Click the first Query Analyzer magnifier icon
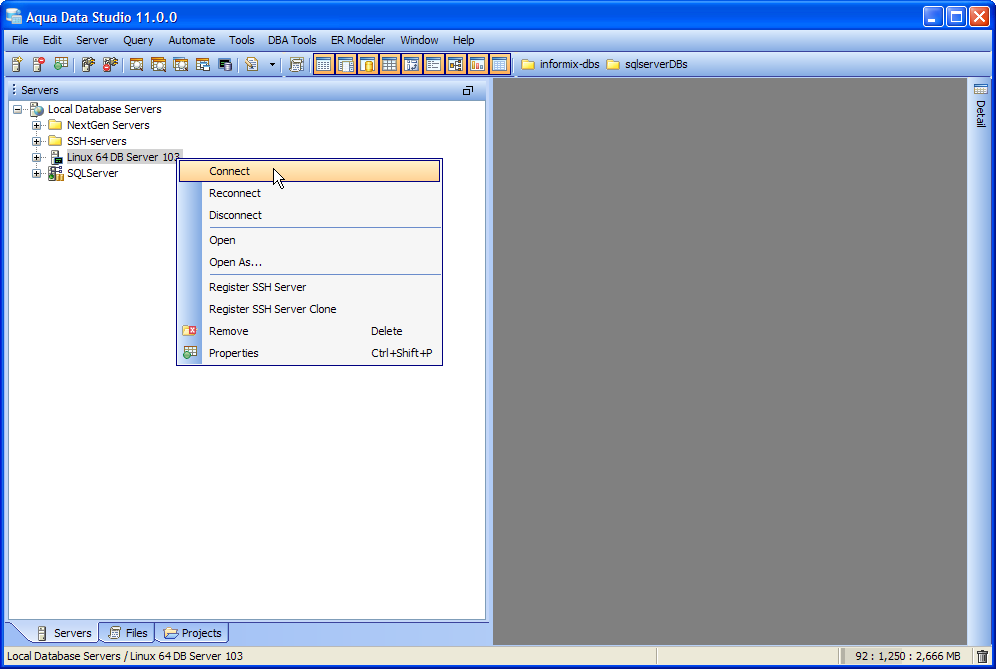996x669 pixels. pyautogui.click(x=137, y=64)
